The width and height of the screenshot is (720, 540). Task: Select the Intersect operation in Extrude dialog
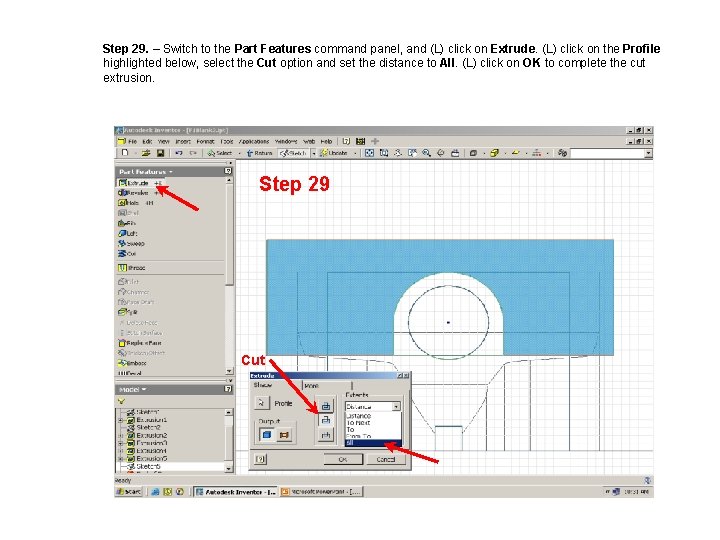326,435
